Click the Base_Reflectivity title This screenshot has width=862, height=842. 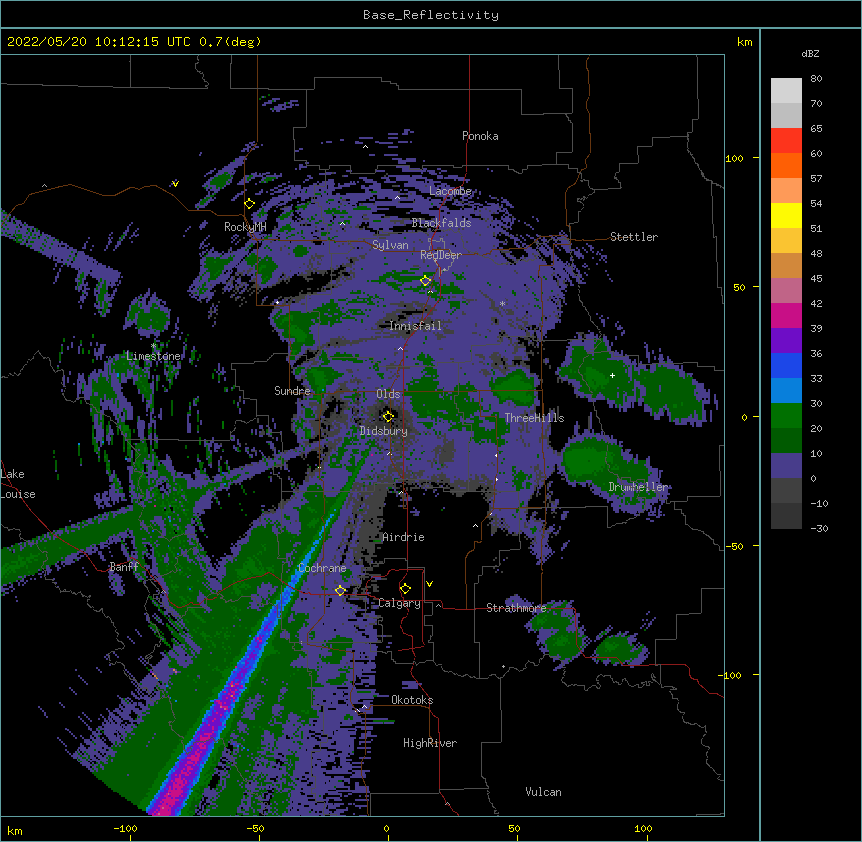(x=431, y=15)
